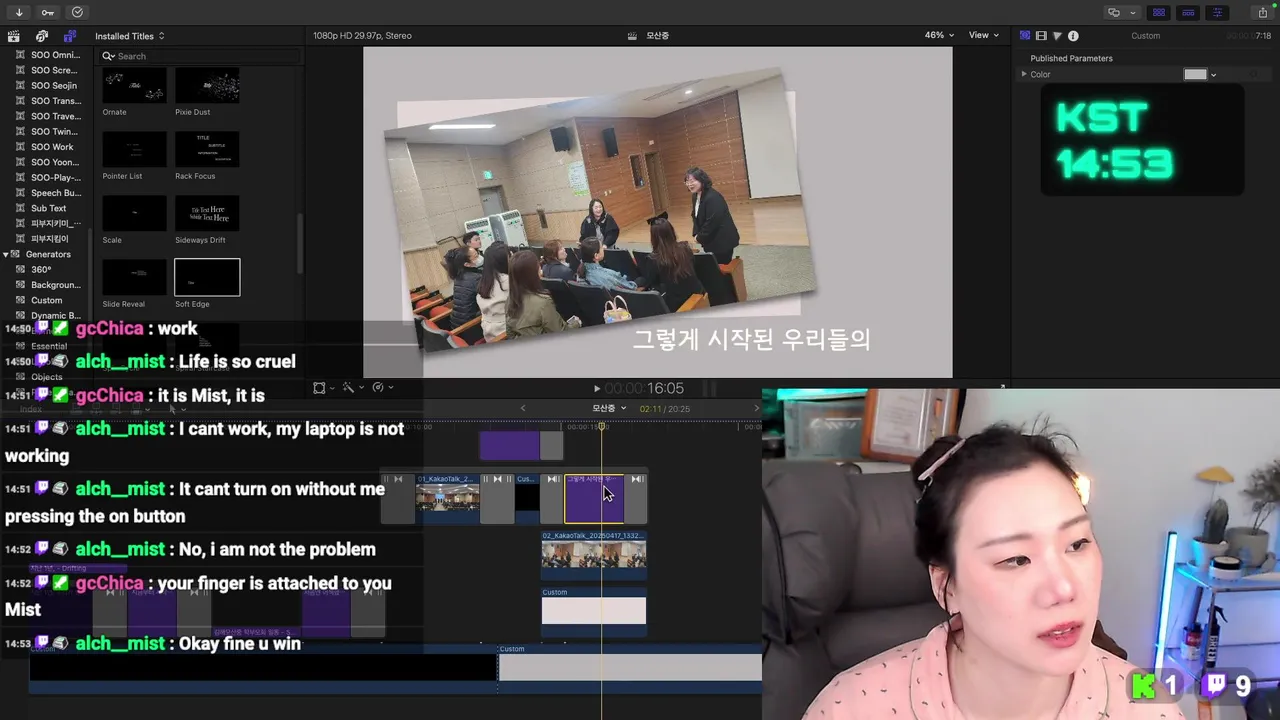1280x720 pixels.
Task: Select the selected purple title clip
Action: click(x=594, y=499)
